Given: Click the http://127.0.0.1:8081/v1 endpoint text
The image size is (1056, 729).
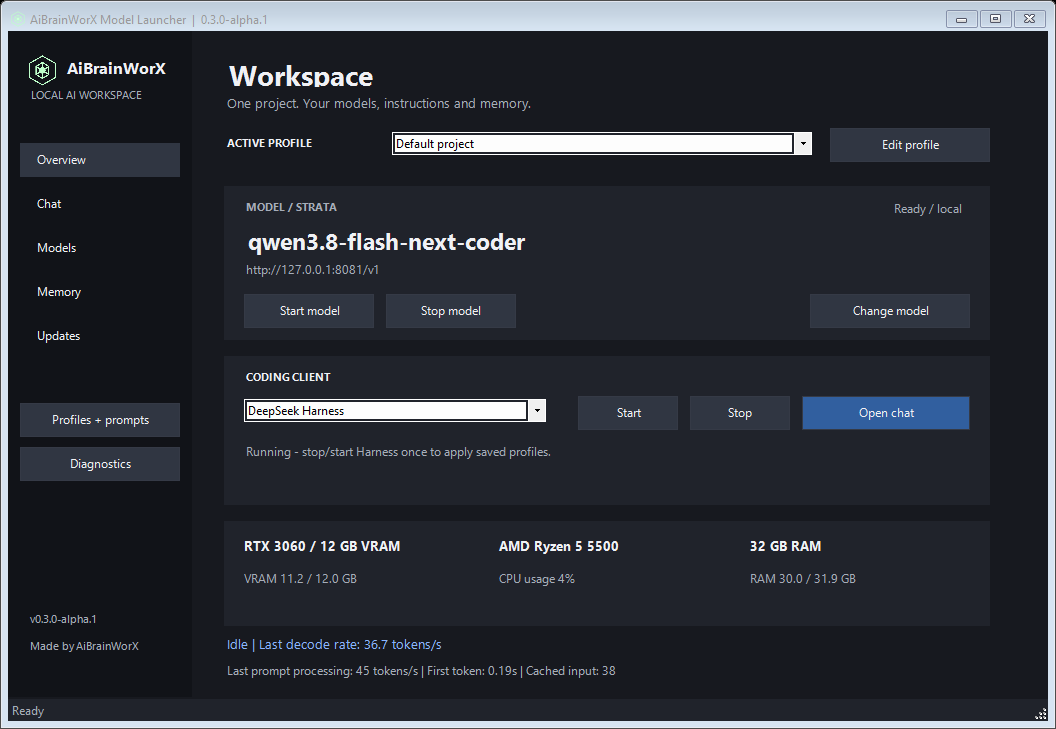Looking at the screenshot, I should (312, 270).
